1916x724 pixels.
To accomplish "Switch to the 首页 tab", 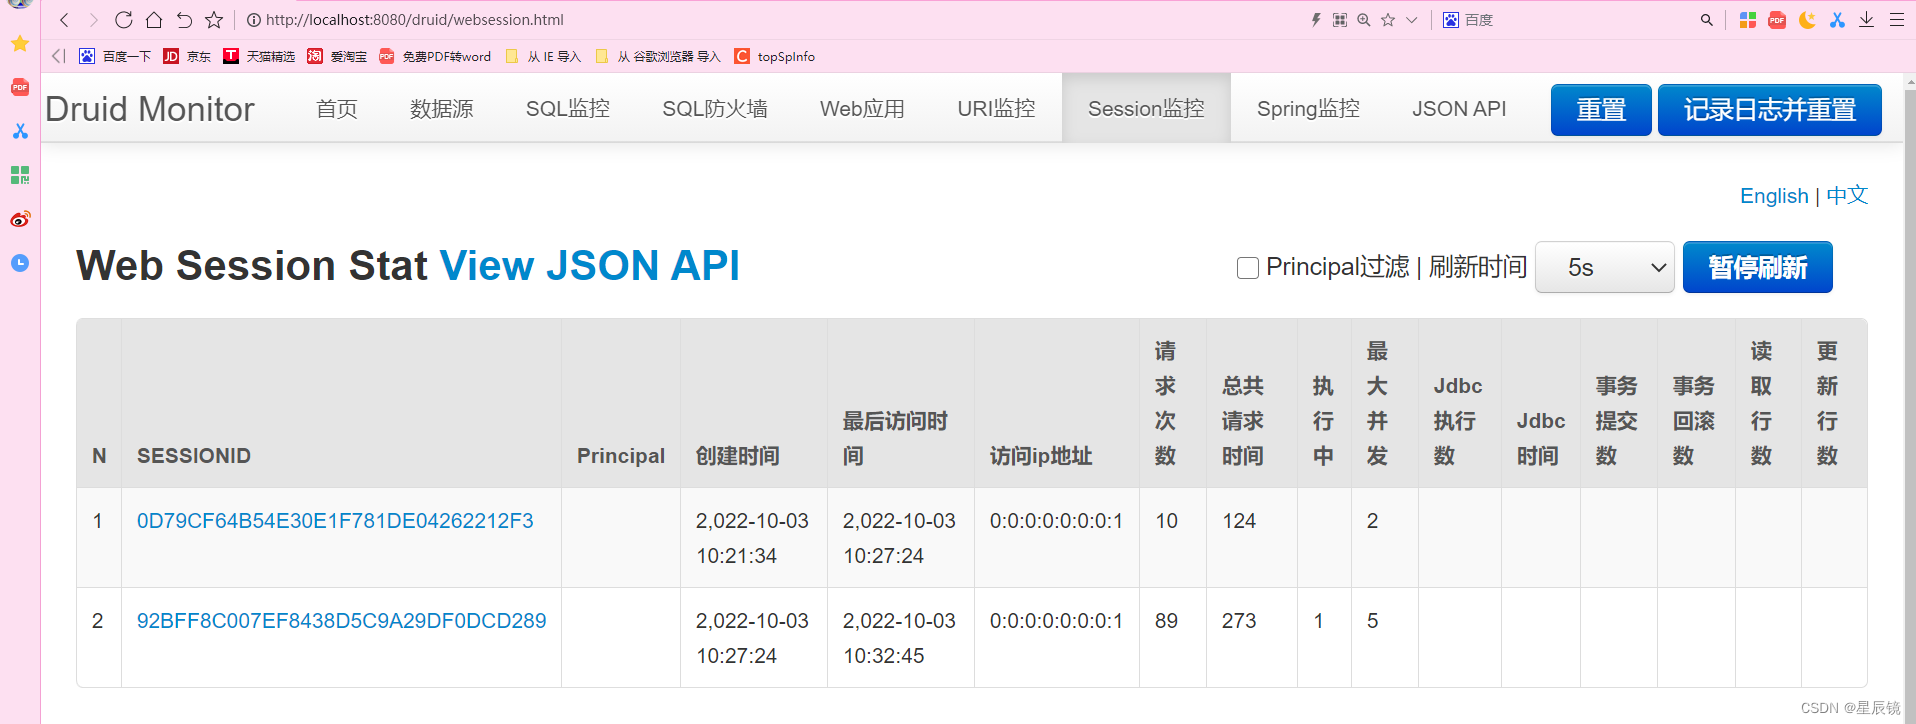I will [x=337, y=108].
